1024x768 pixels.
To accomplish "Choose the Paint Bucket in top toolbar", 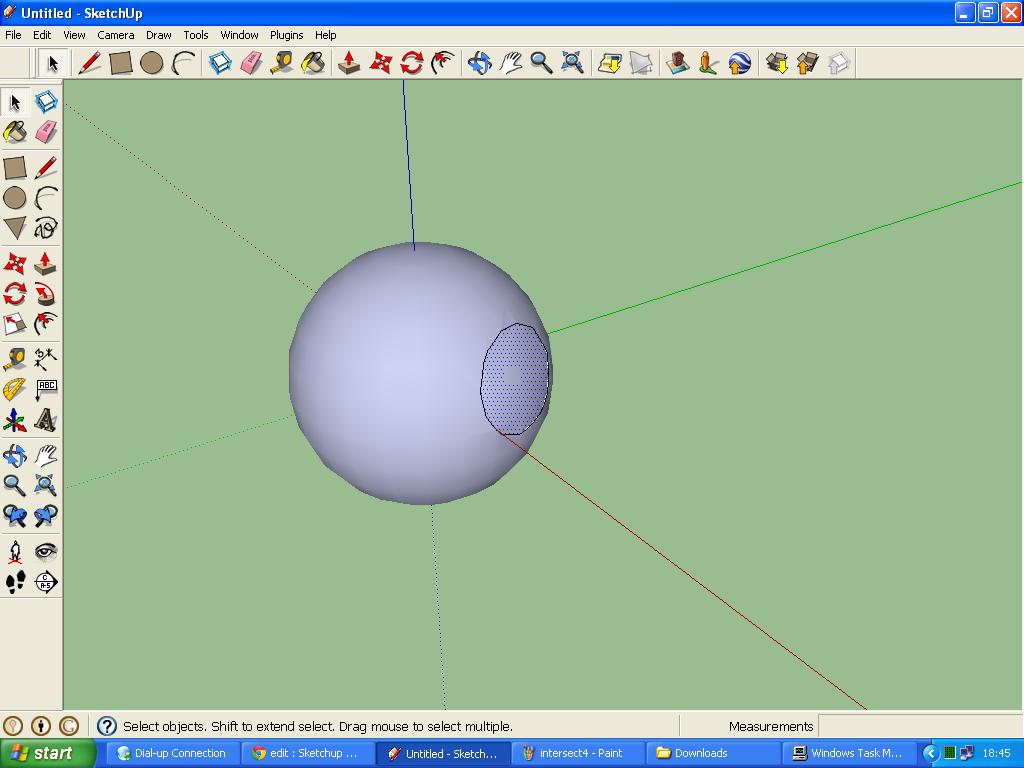I will (313, 63).
